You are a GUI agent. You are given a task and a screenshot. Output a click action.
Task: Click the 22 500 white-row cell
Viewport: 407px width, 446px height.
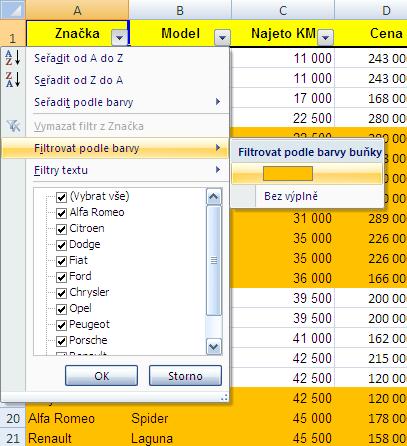(283, 118)
